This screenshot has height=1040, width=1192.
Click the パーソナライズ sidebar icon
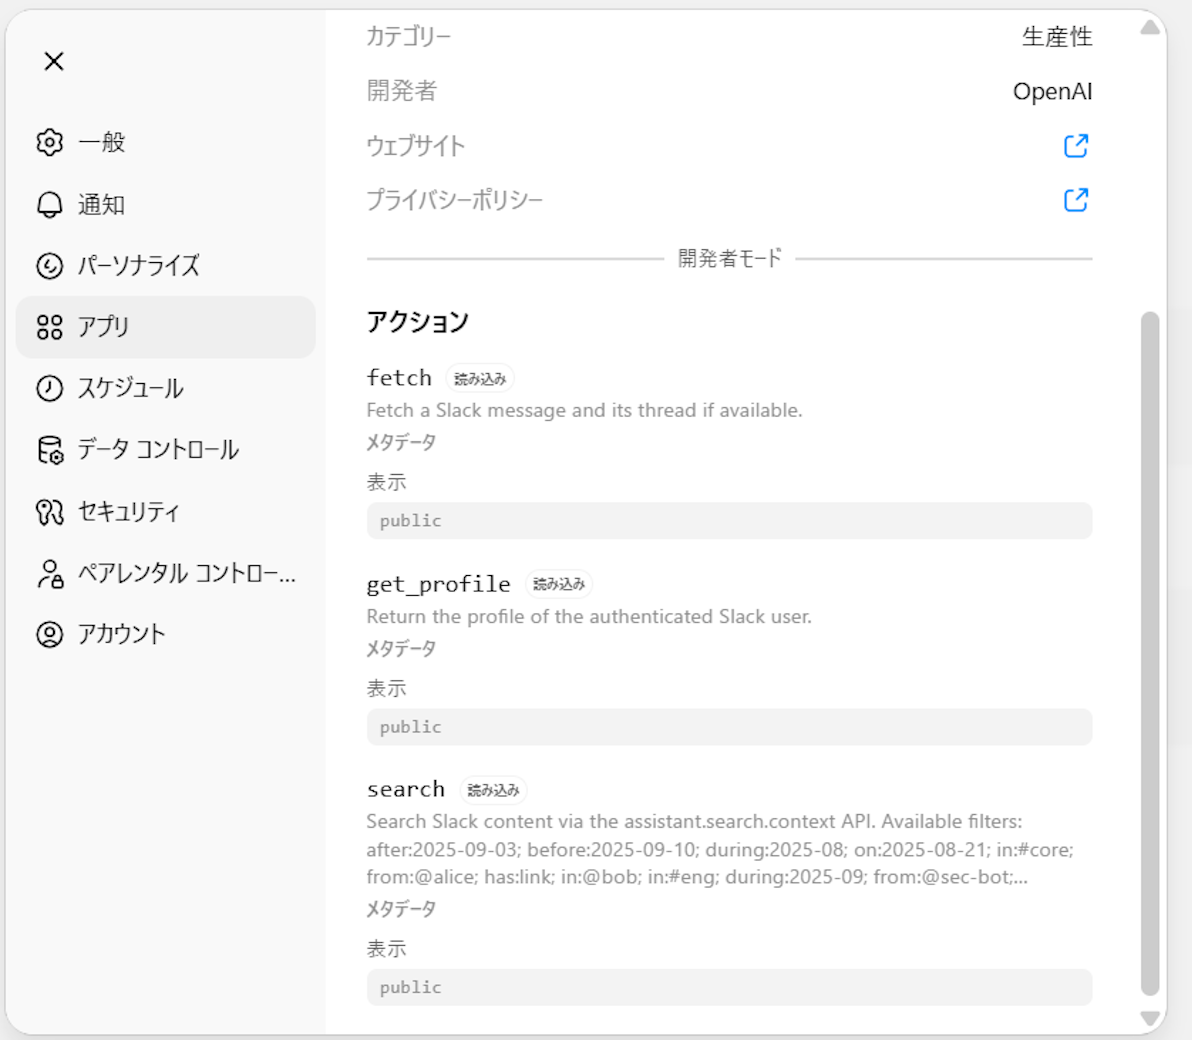point(49,266)
